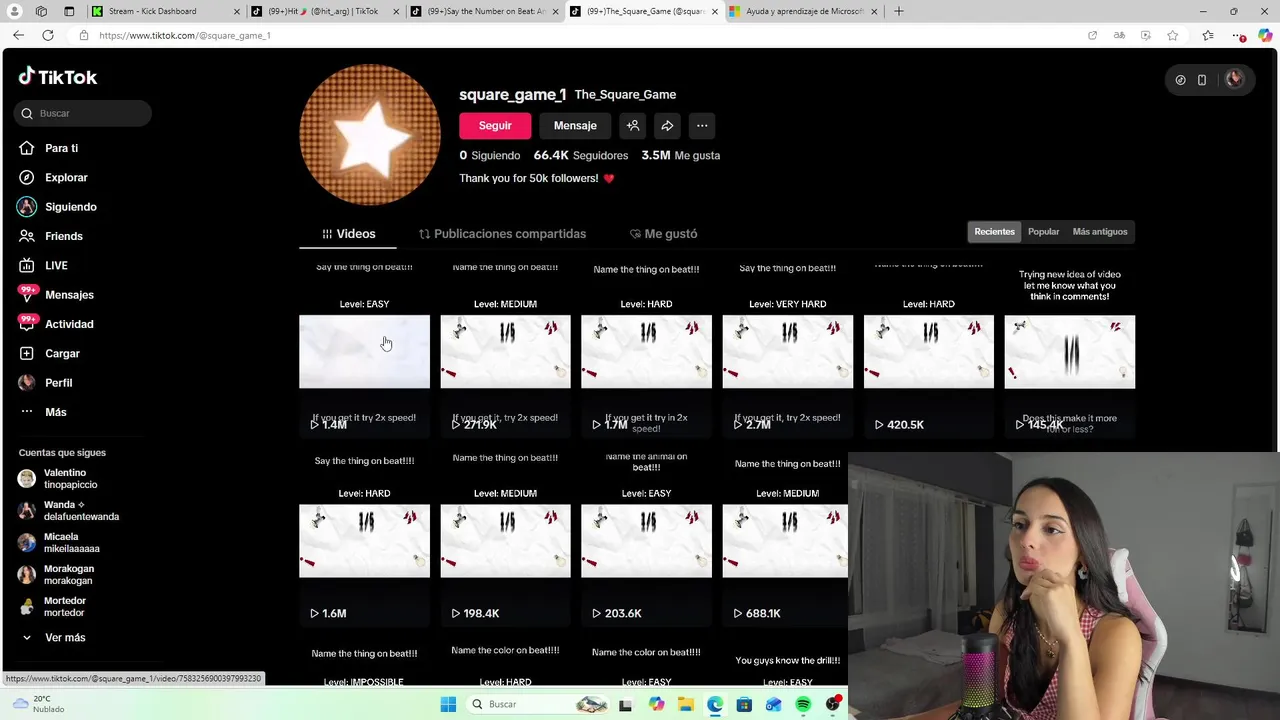
Task: Select the Videos tab
Action: tap(348, 234)
